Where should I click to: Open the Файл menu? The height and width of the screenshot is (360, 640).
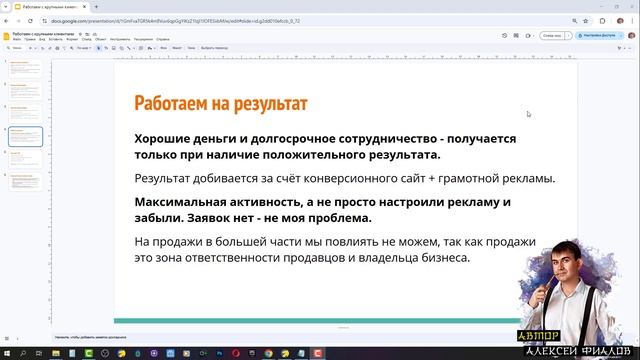coord(17,39)
